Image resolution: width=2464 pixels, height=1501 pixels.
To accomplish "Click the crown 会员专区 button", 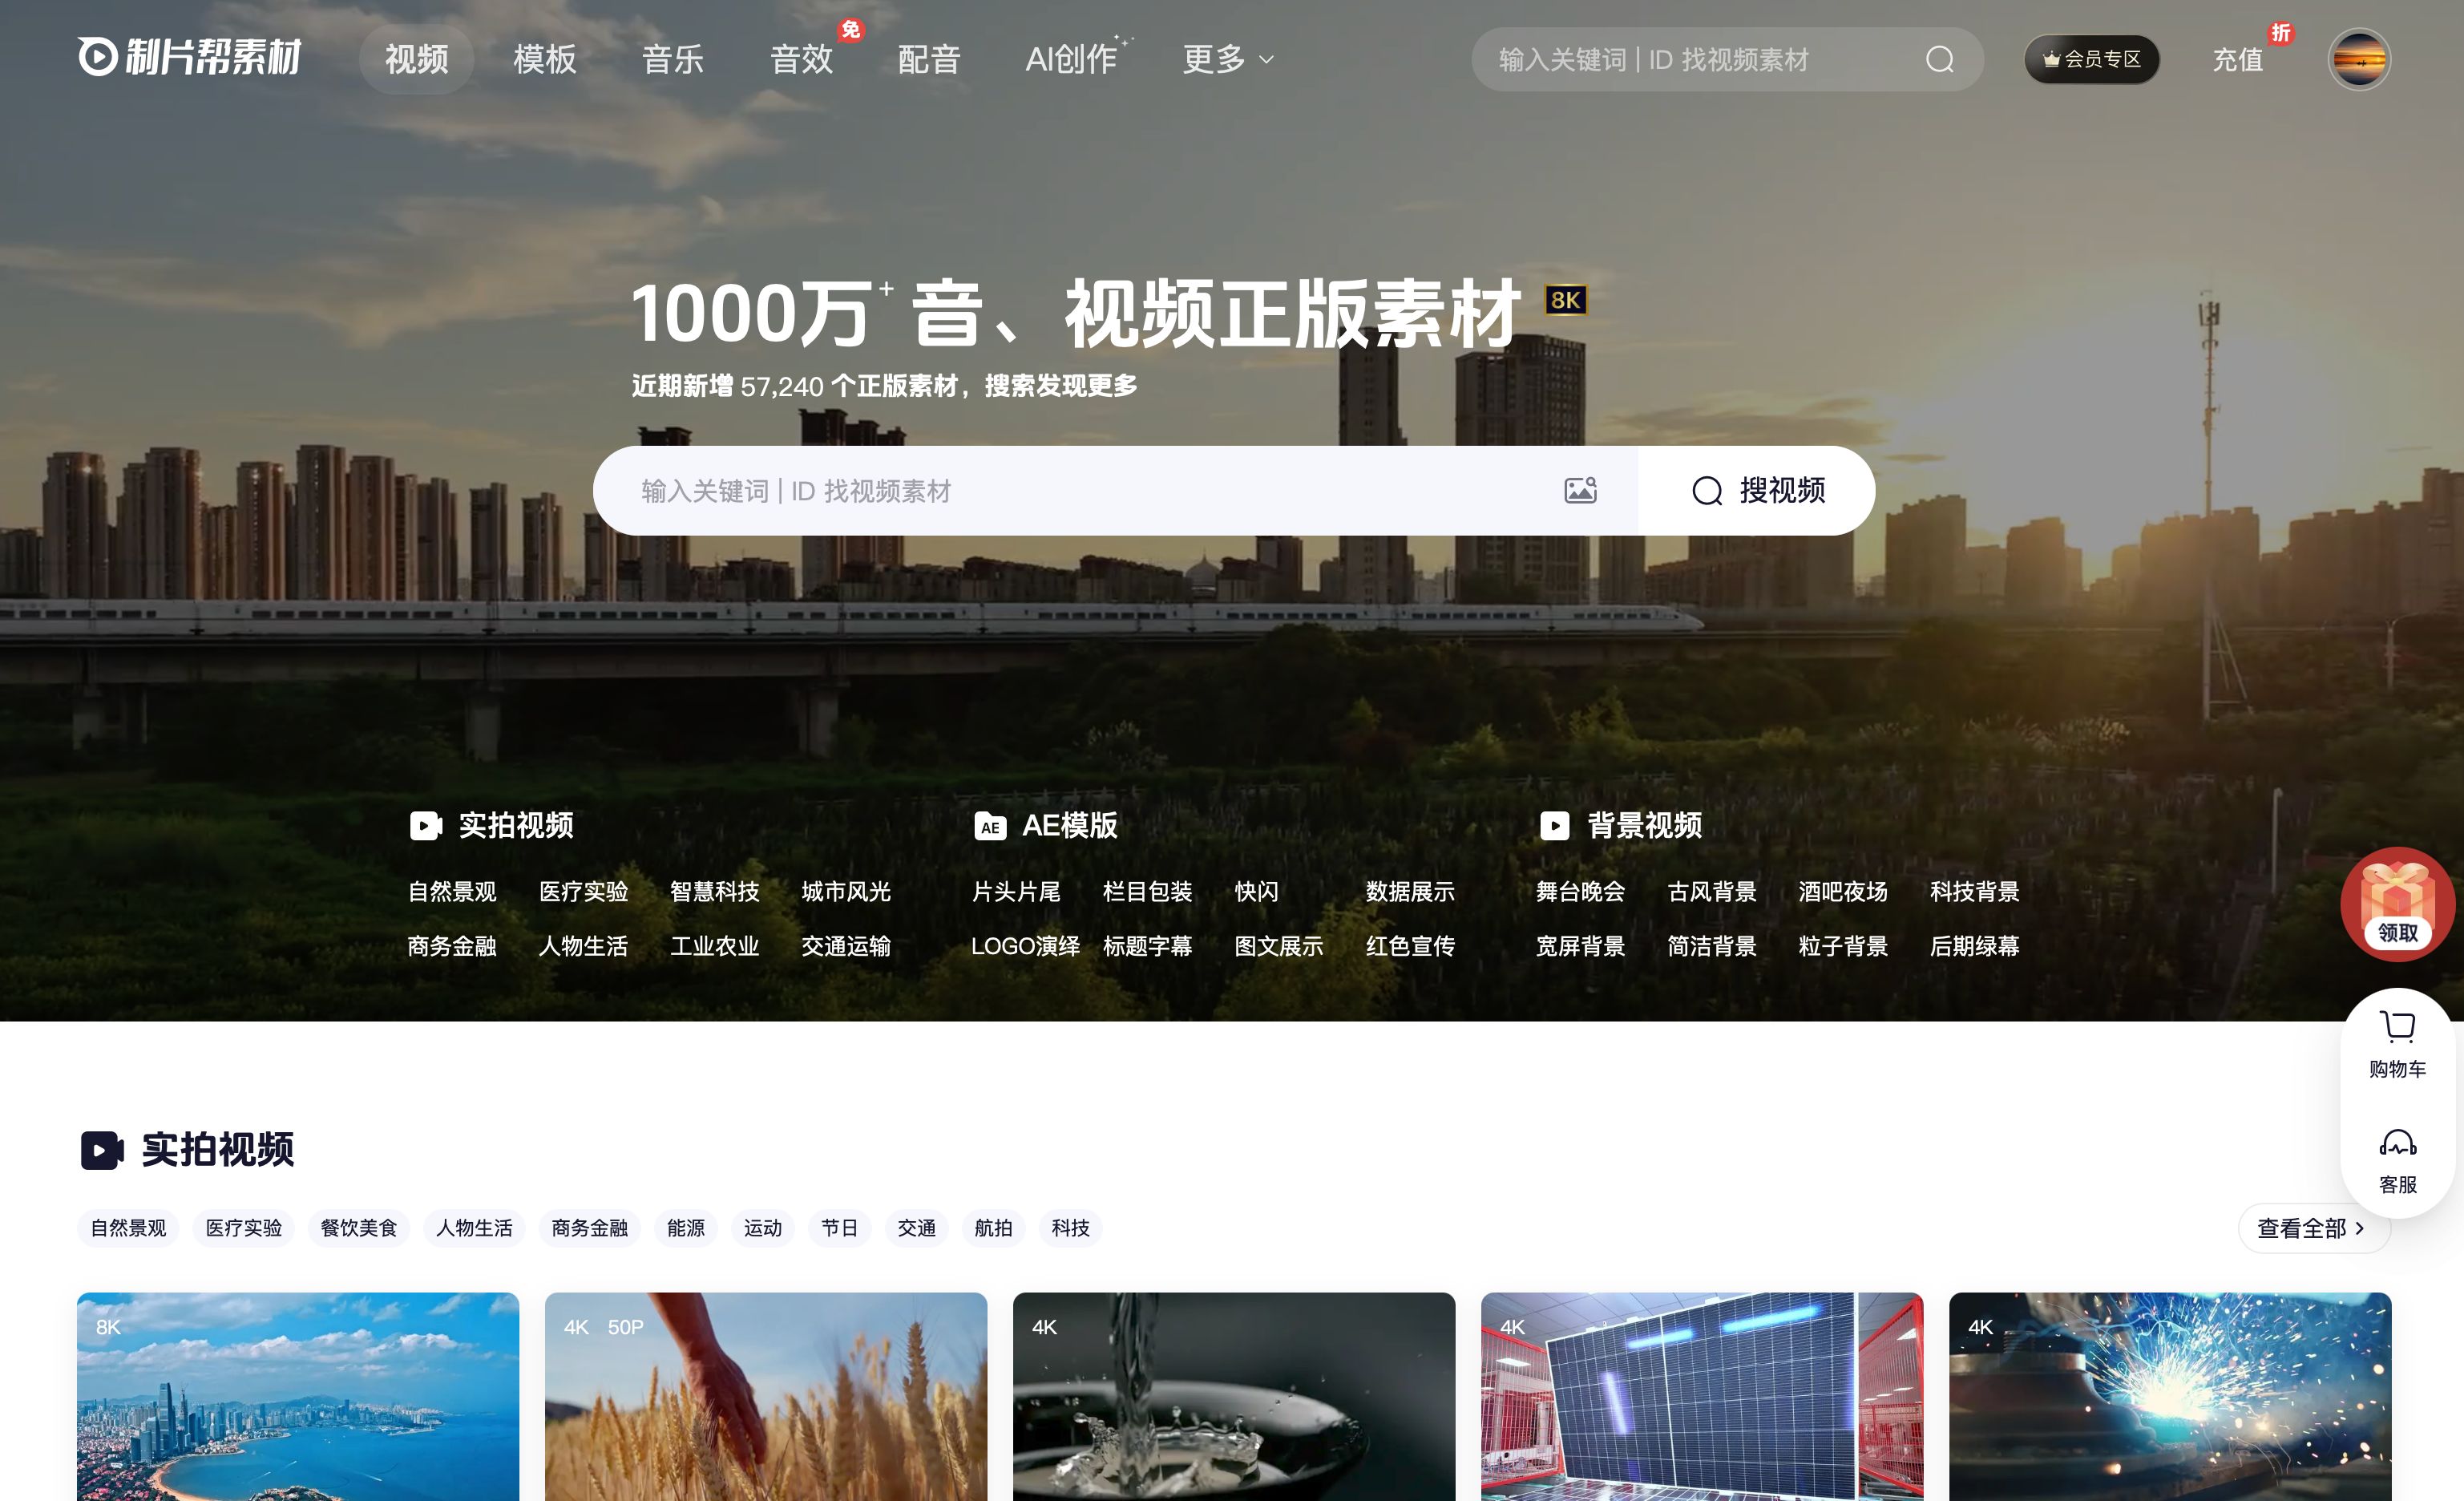I will [x=2091, y=60].
